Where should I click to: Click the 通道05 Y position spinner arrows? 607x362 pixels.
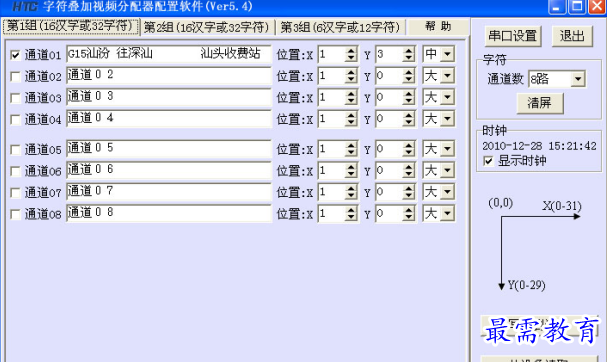click(409, 149)
